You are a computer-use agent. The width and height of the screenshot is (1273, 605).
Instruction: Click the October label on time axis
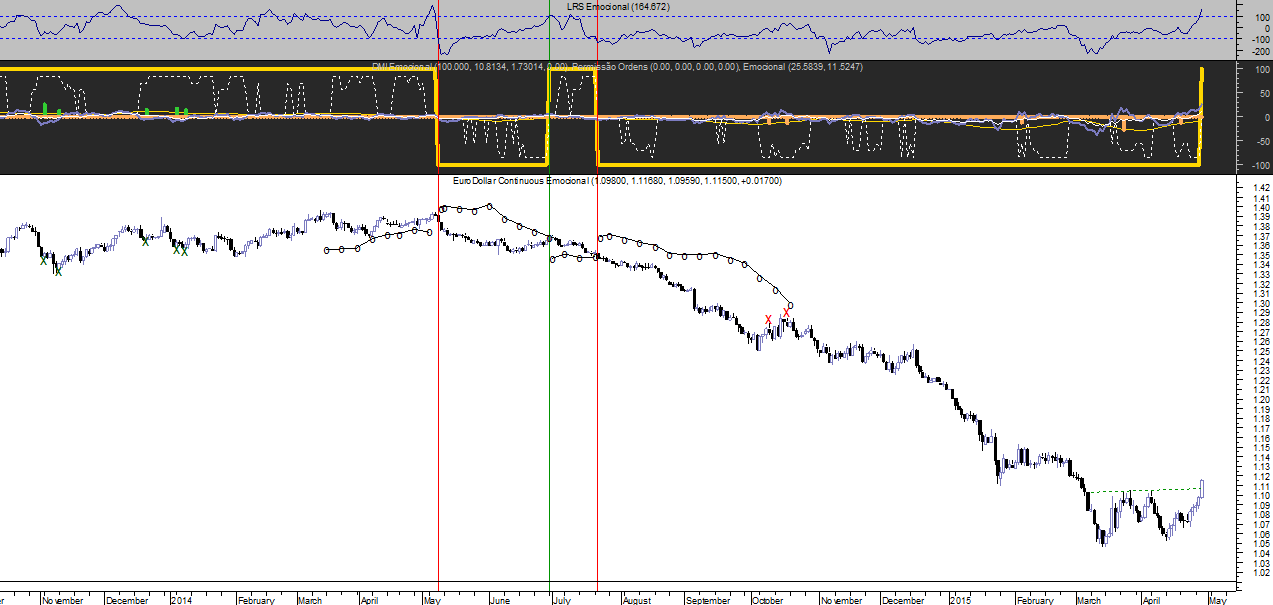[766, 600]
